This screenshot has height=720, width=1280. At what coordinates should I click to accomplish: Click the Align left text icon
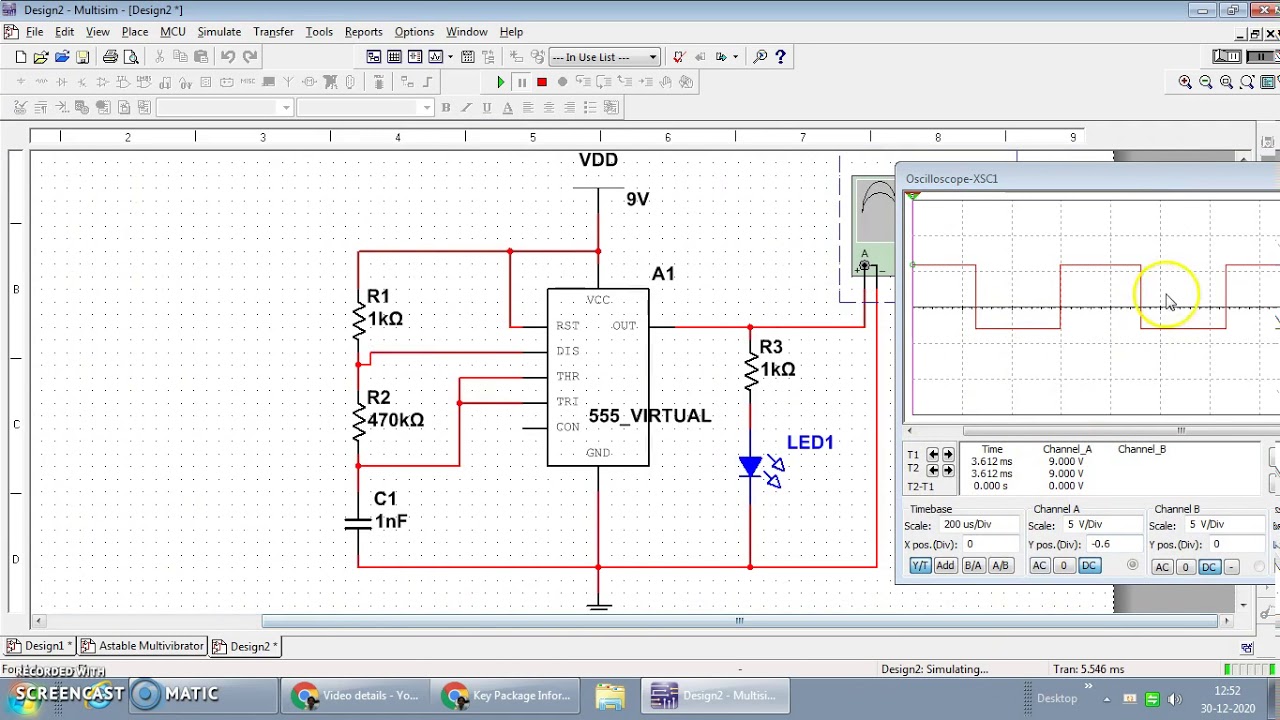[528, 107]
